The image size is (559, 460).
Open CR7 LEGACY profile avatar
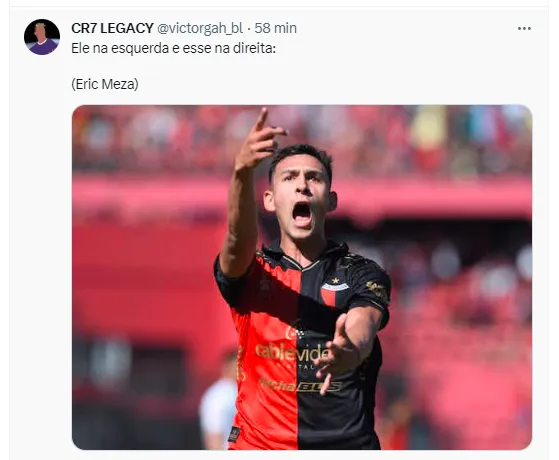click(42, 37)
